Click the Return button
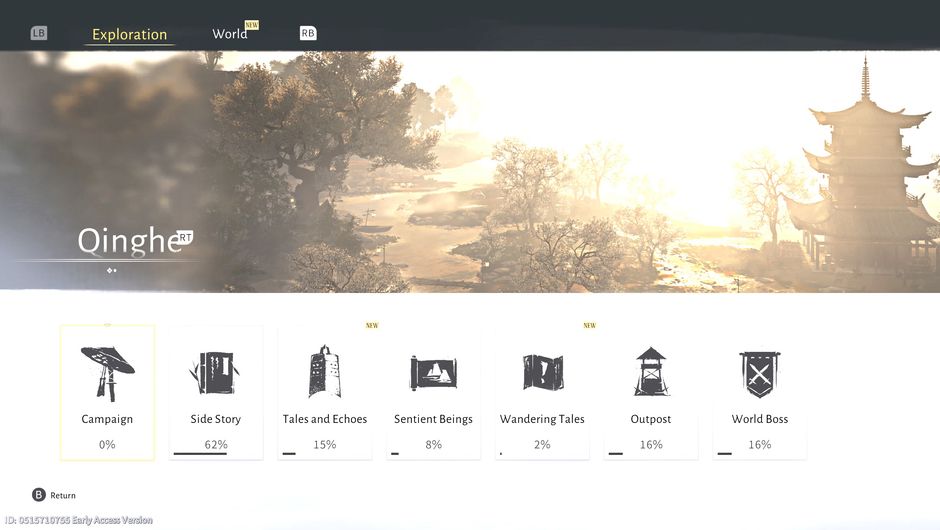Image resolution: width=940 pixels, height=530 pixels. coord(63,495)
